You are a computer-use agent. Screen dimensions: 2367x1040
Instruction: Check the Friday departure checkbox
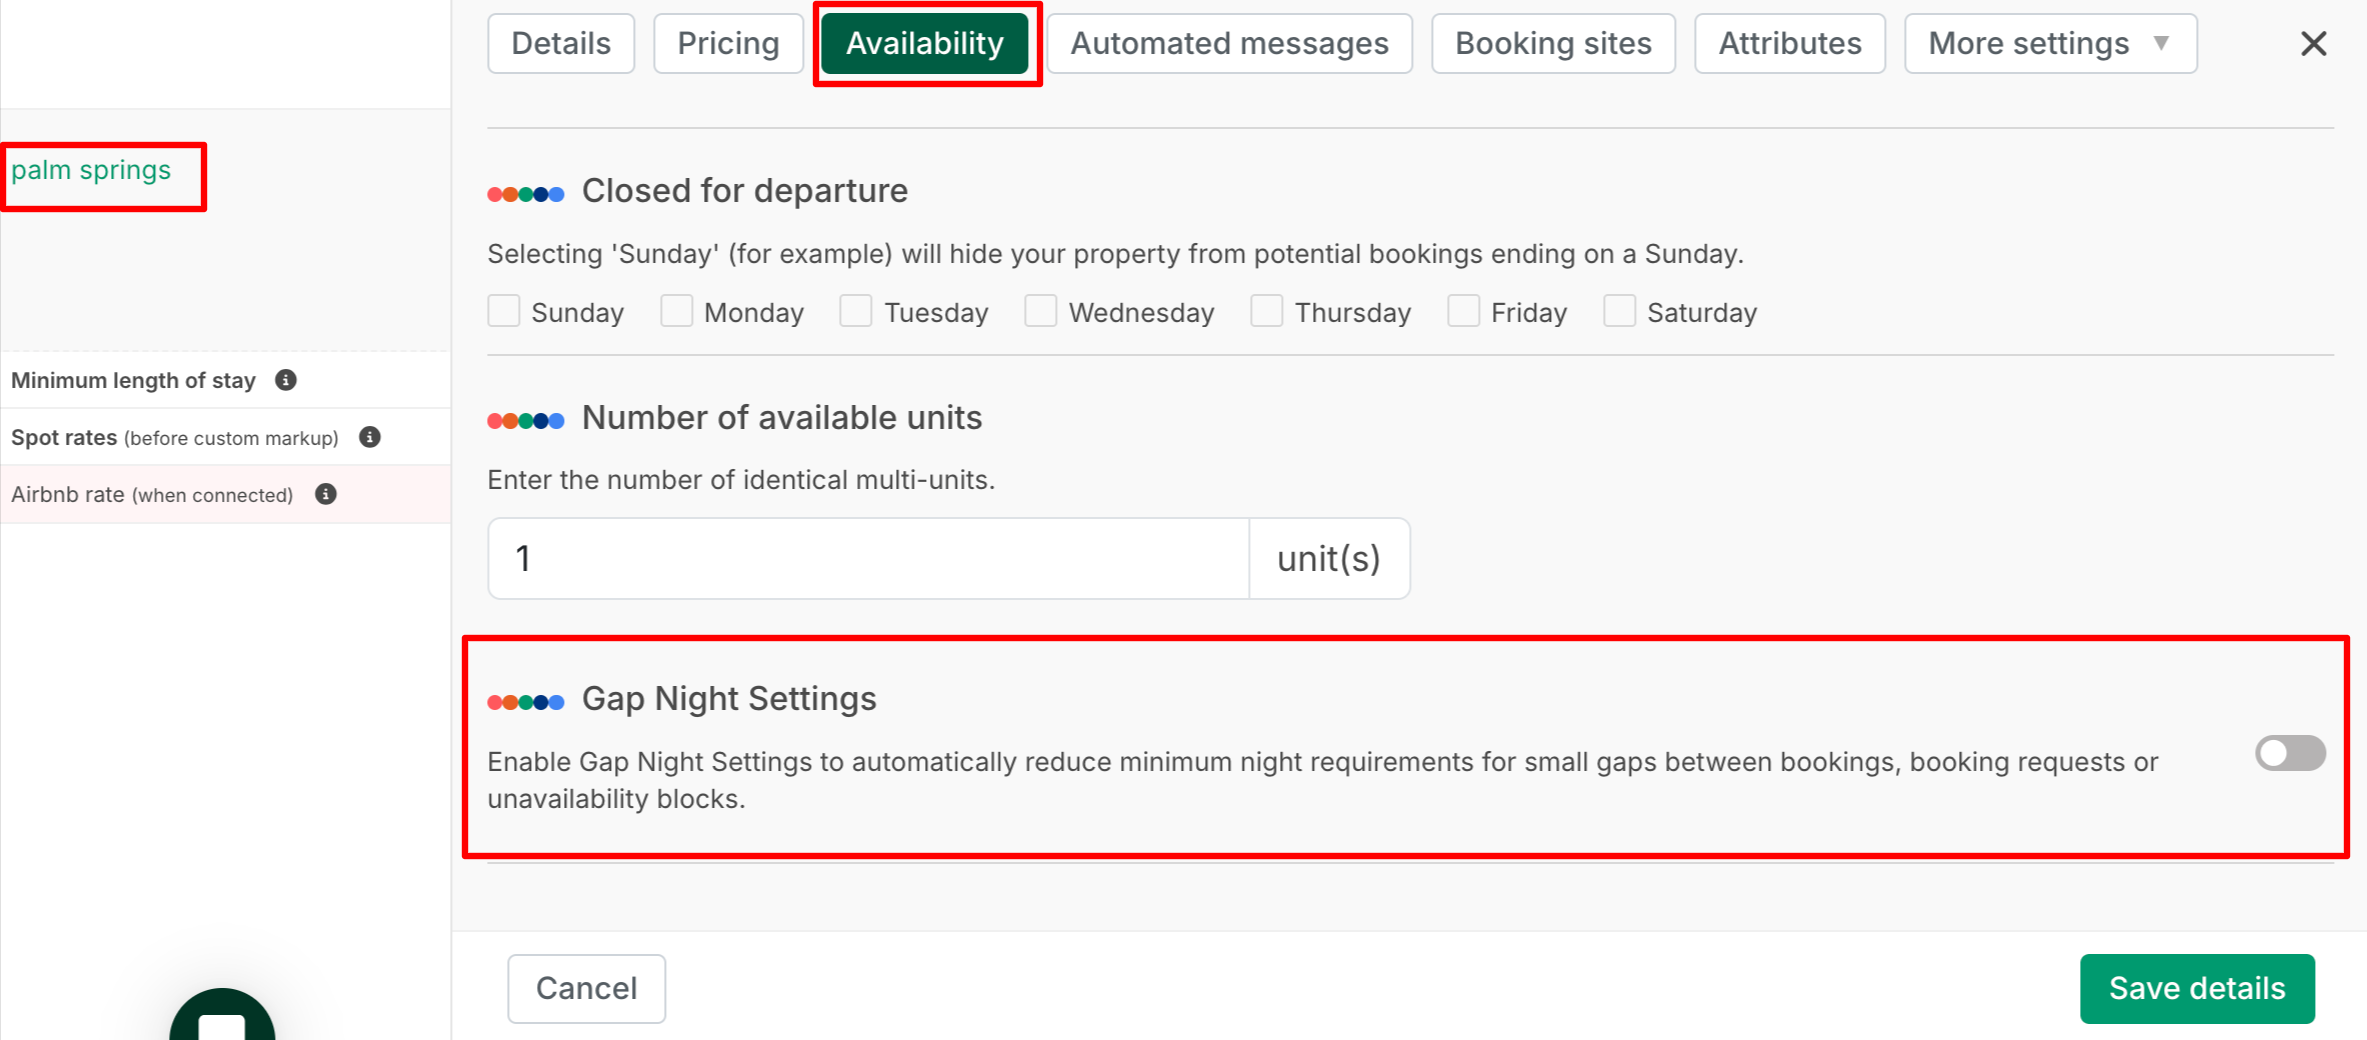coord(1463,312)
